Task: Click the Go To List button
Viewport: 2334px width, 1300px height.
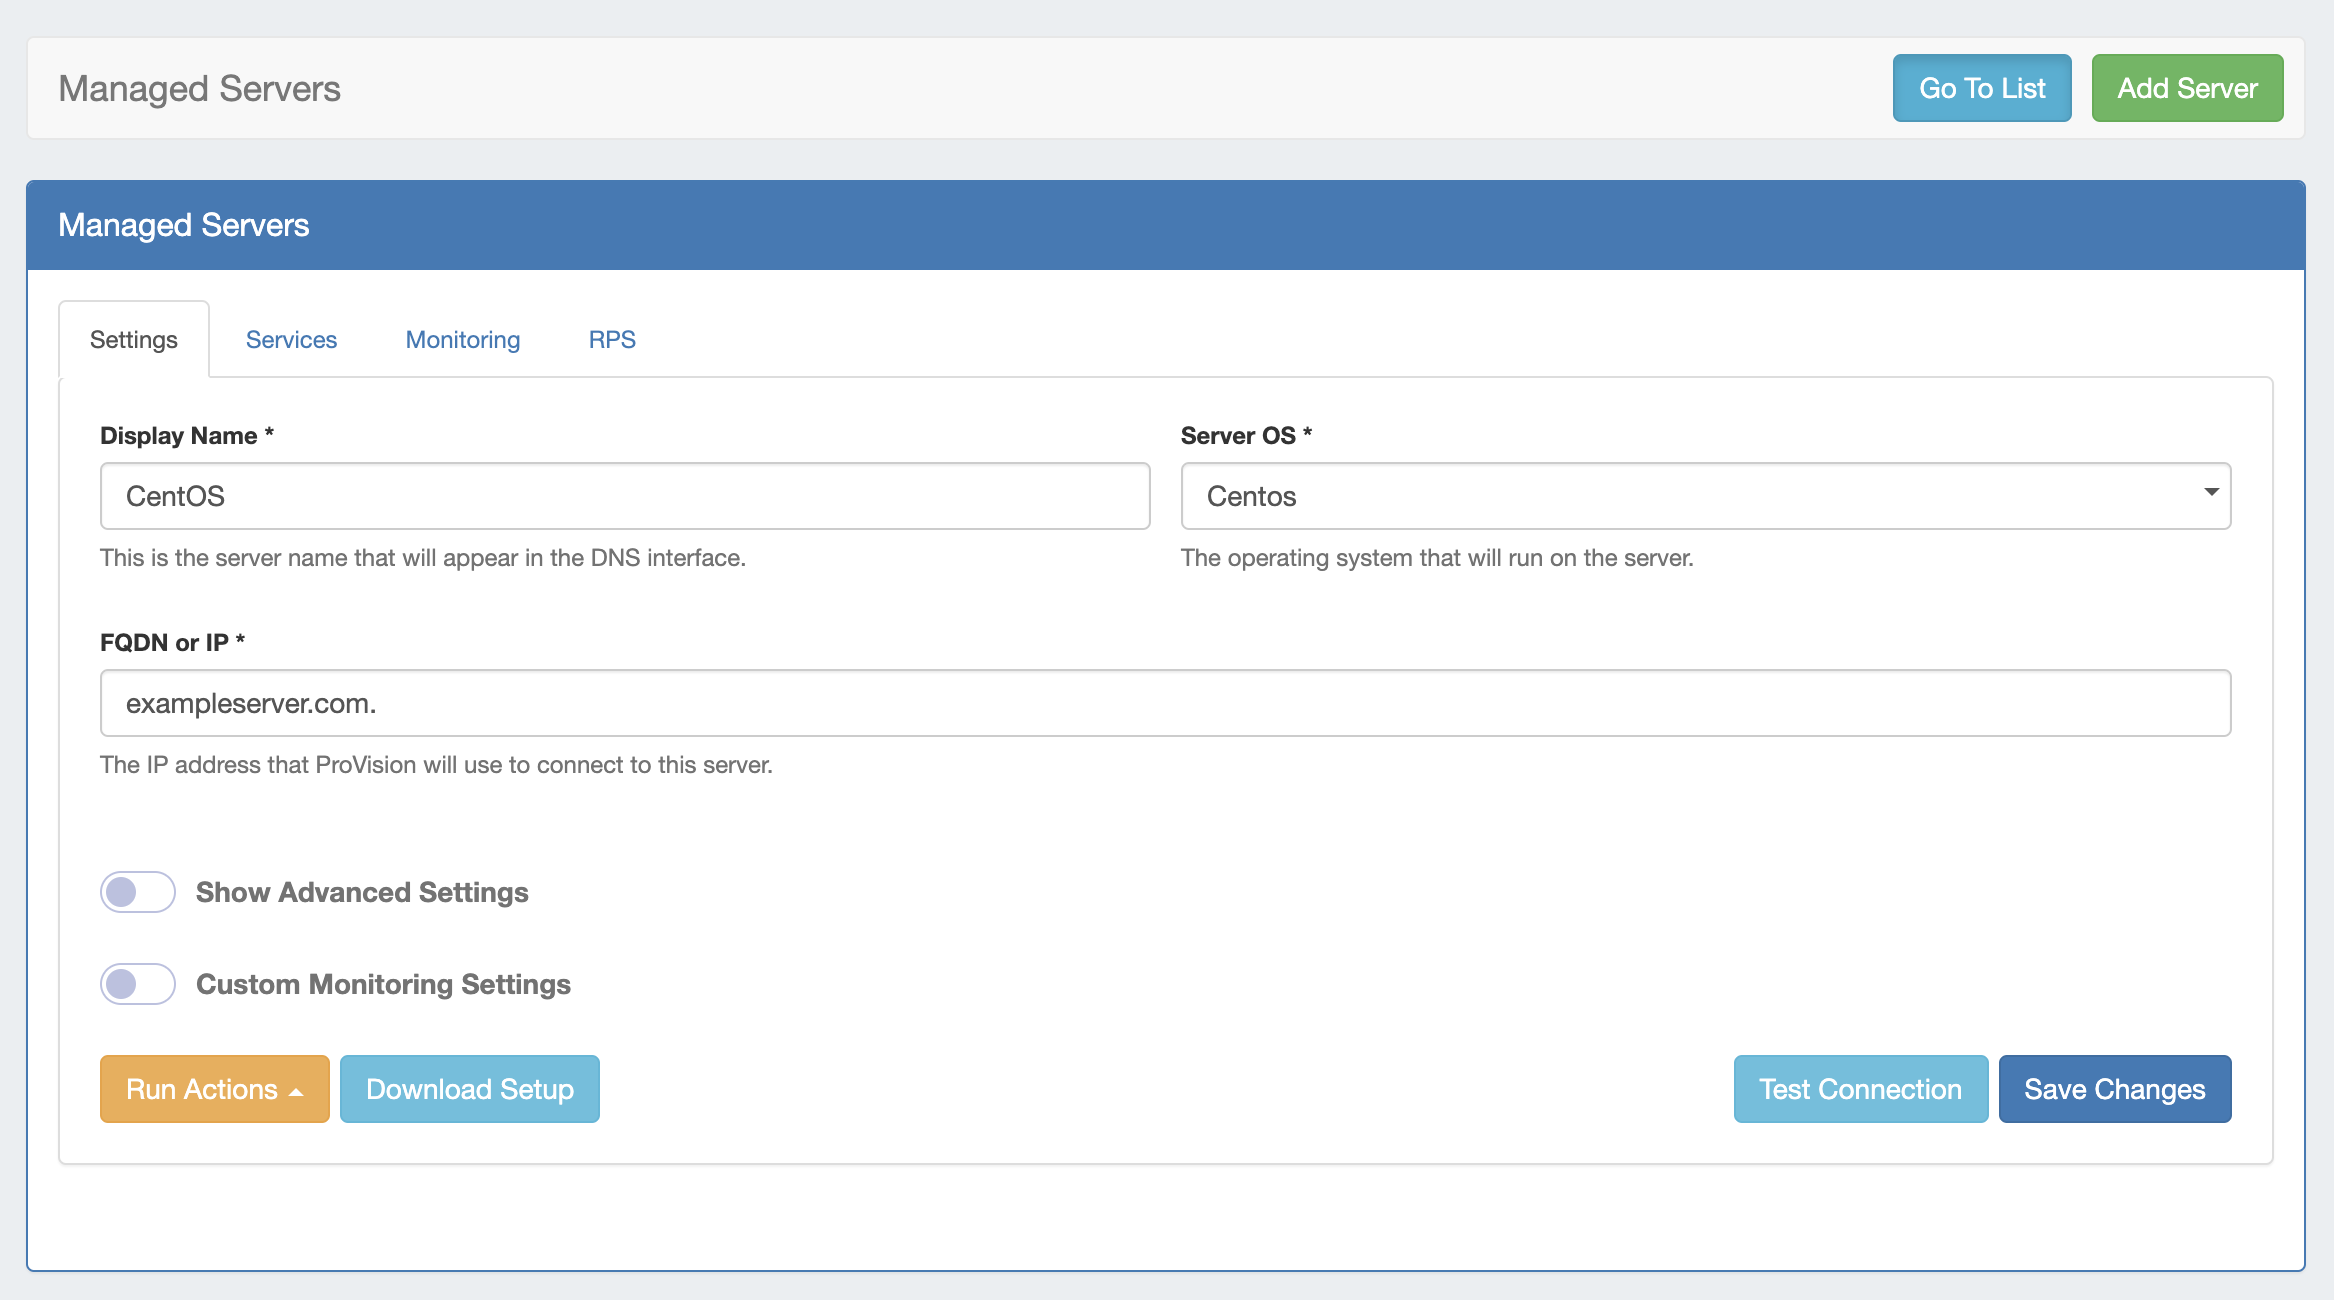Action: coord(1981,88)
